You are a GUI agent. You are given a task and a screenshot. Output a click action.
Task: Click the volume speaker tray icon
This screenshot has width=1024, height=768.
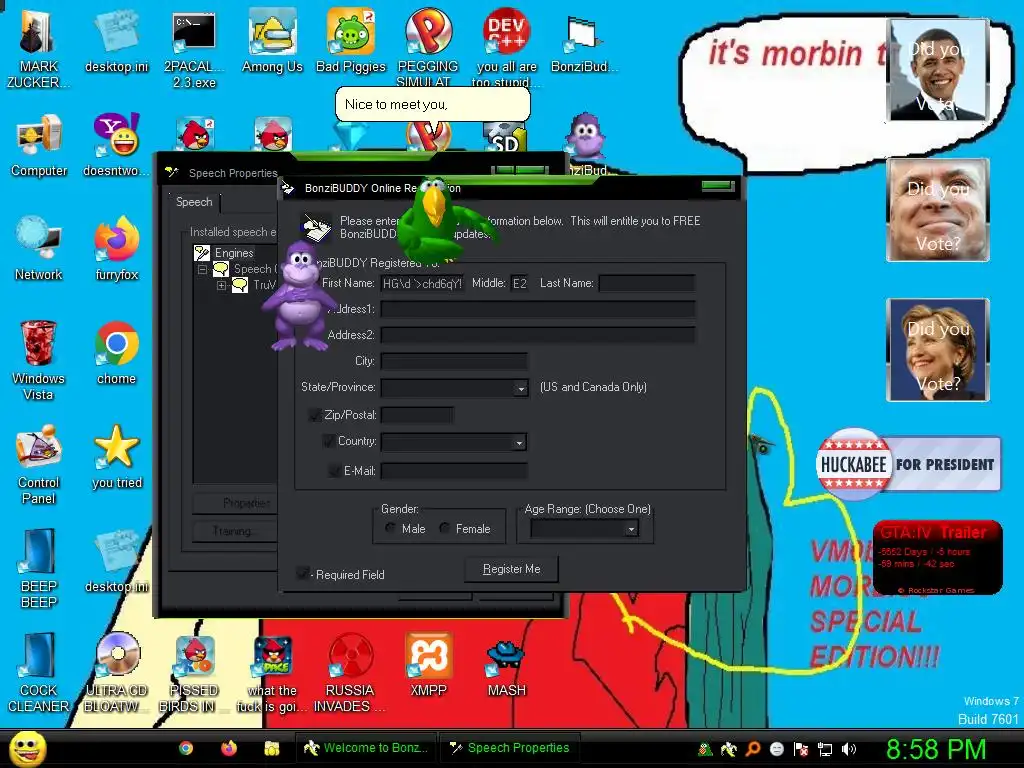pyautogui.click(x=849, y=749)
